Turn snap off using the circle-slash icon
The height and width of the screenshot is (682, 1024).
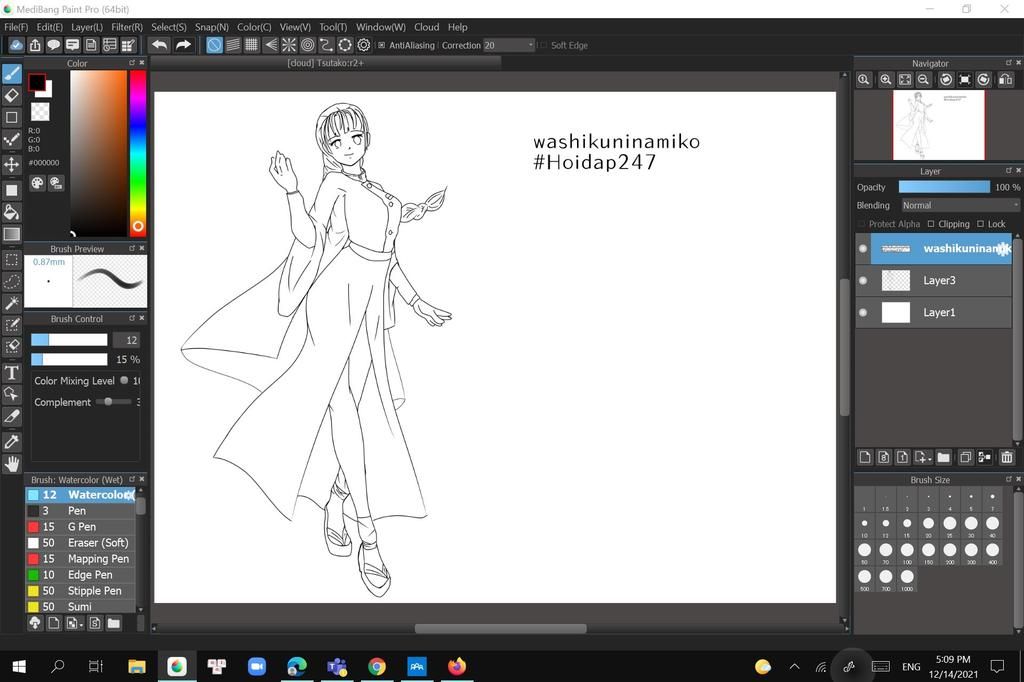click(x=214, y=45)
